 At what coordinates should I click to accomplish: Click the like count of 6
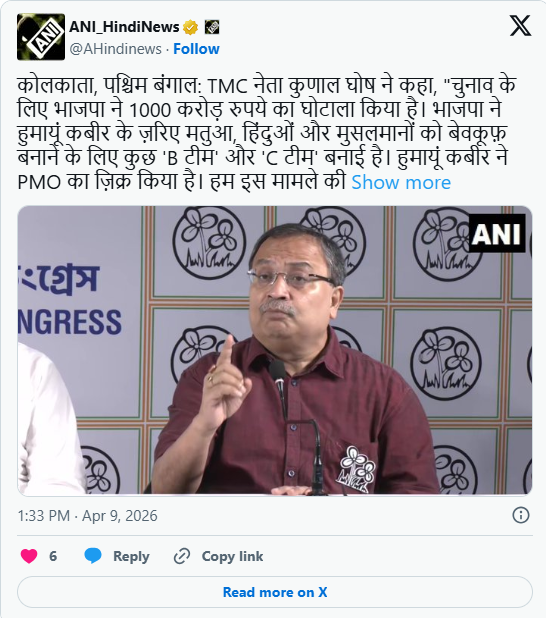tap(53, 556)
